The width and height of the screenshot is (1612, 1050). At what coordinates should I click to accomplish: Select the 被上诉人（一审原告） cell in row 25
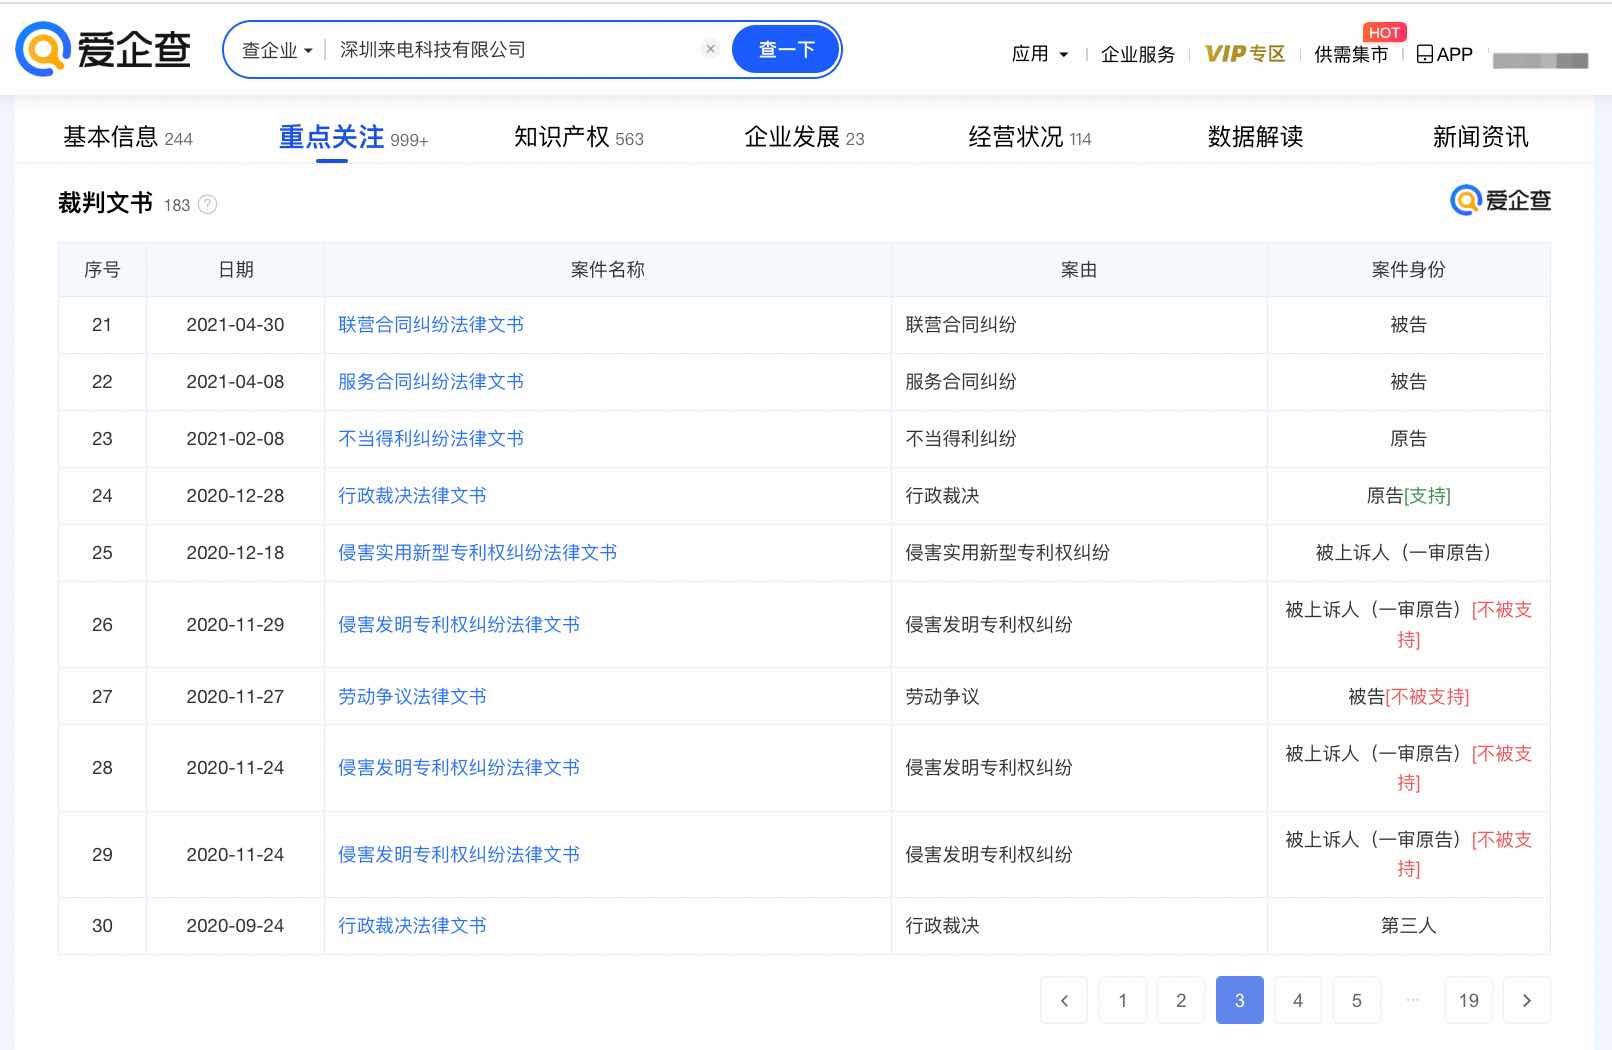point(1409,553)
